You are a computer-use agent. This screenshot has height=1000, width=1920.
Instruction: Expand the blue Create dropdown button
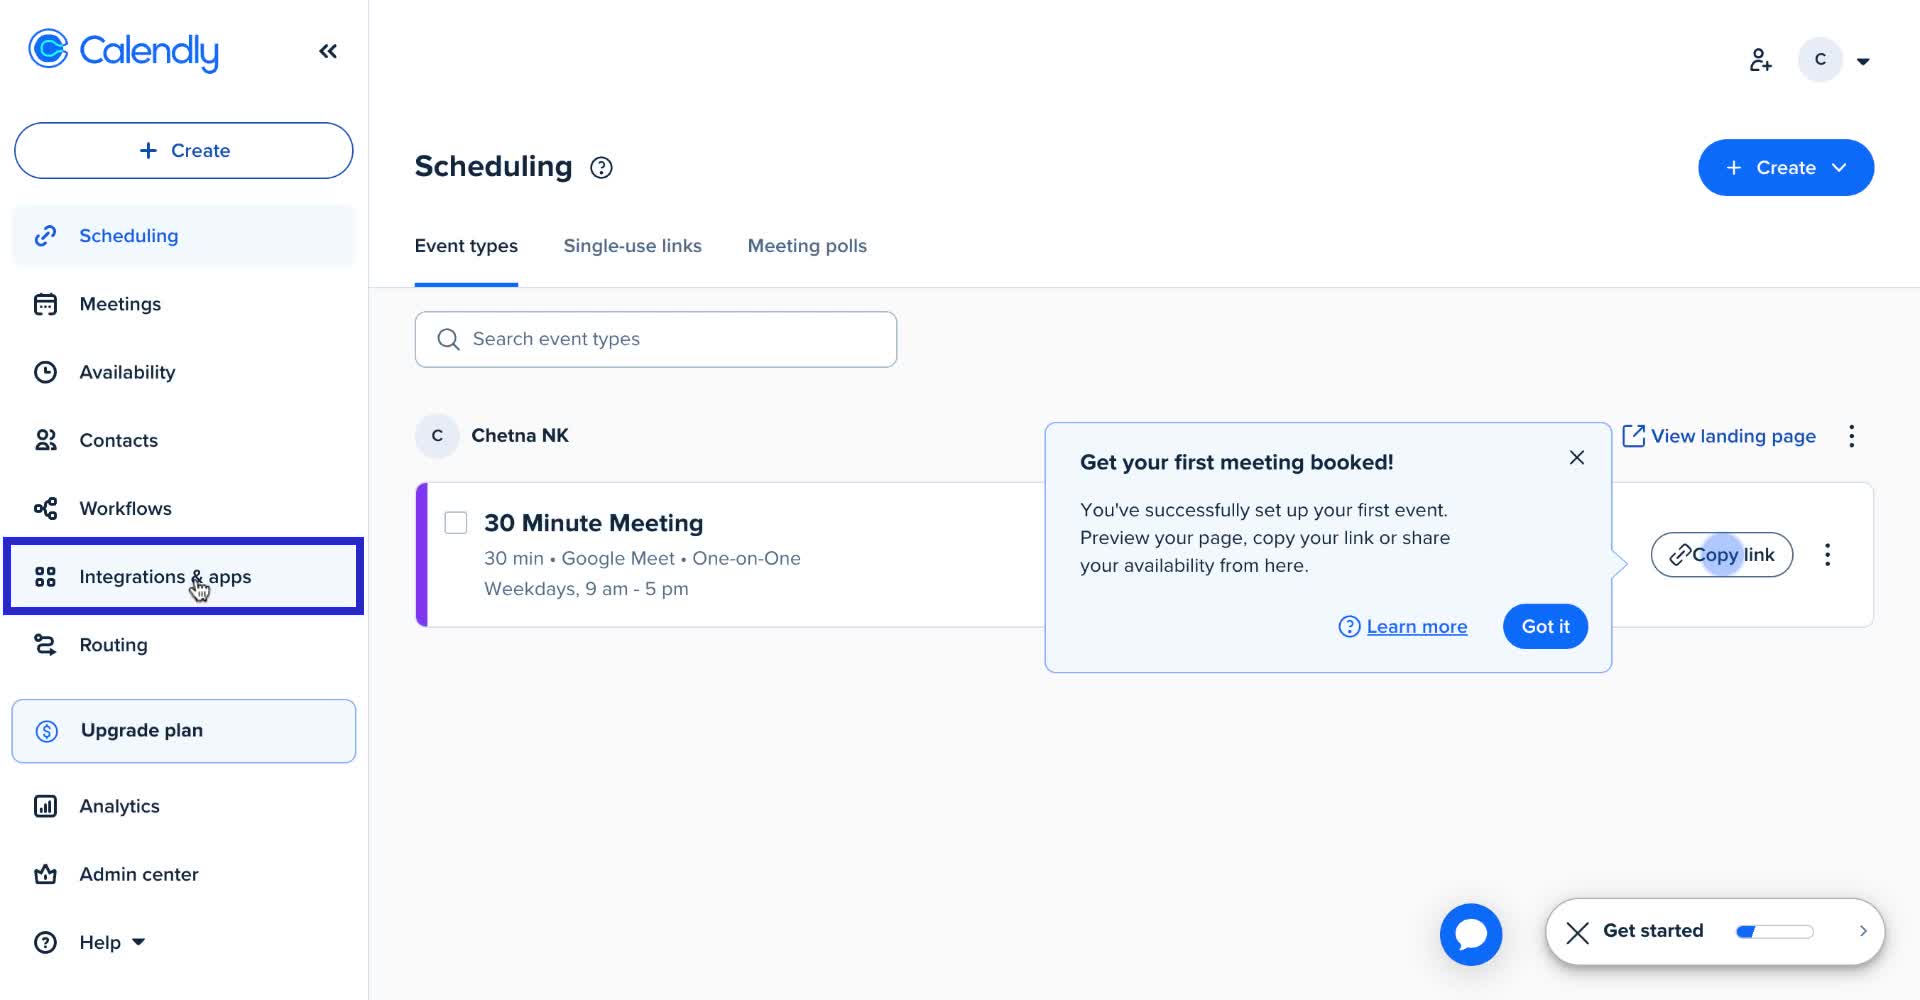click(x=1785, y=168)
